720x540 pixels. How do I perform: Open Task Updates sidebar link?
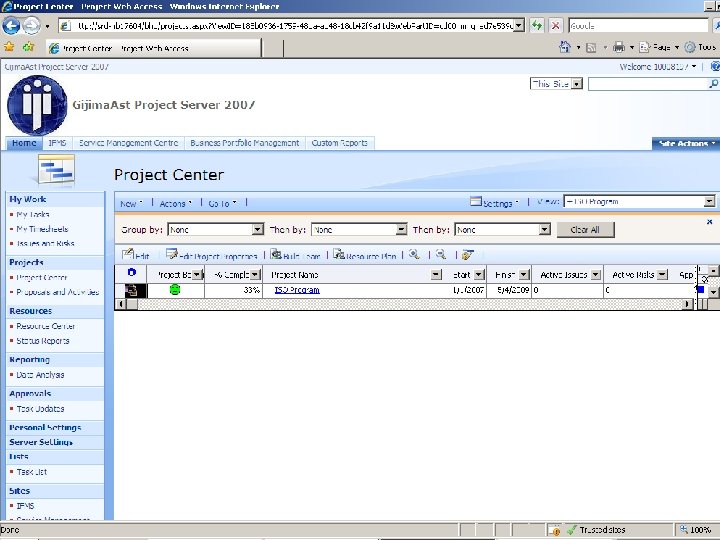pyautogui.click(x=40, y=409)
